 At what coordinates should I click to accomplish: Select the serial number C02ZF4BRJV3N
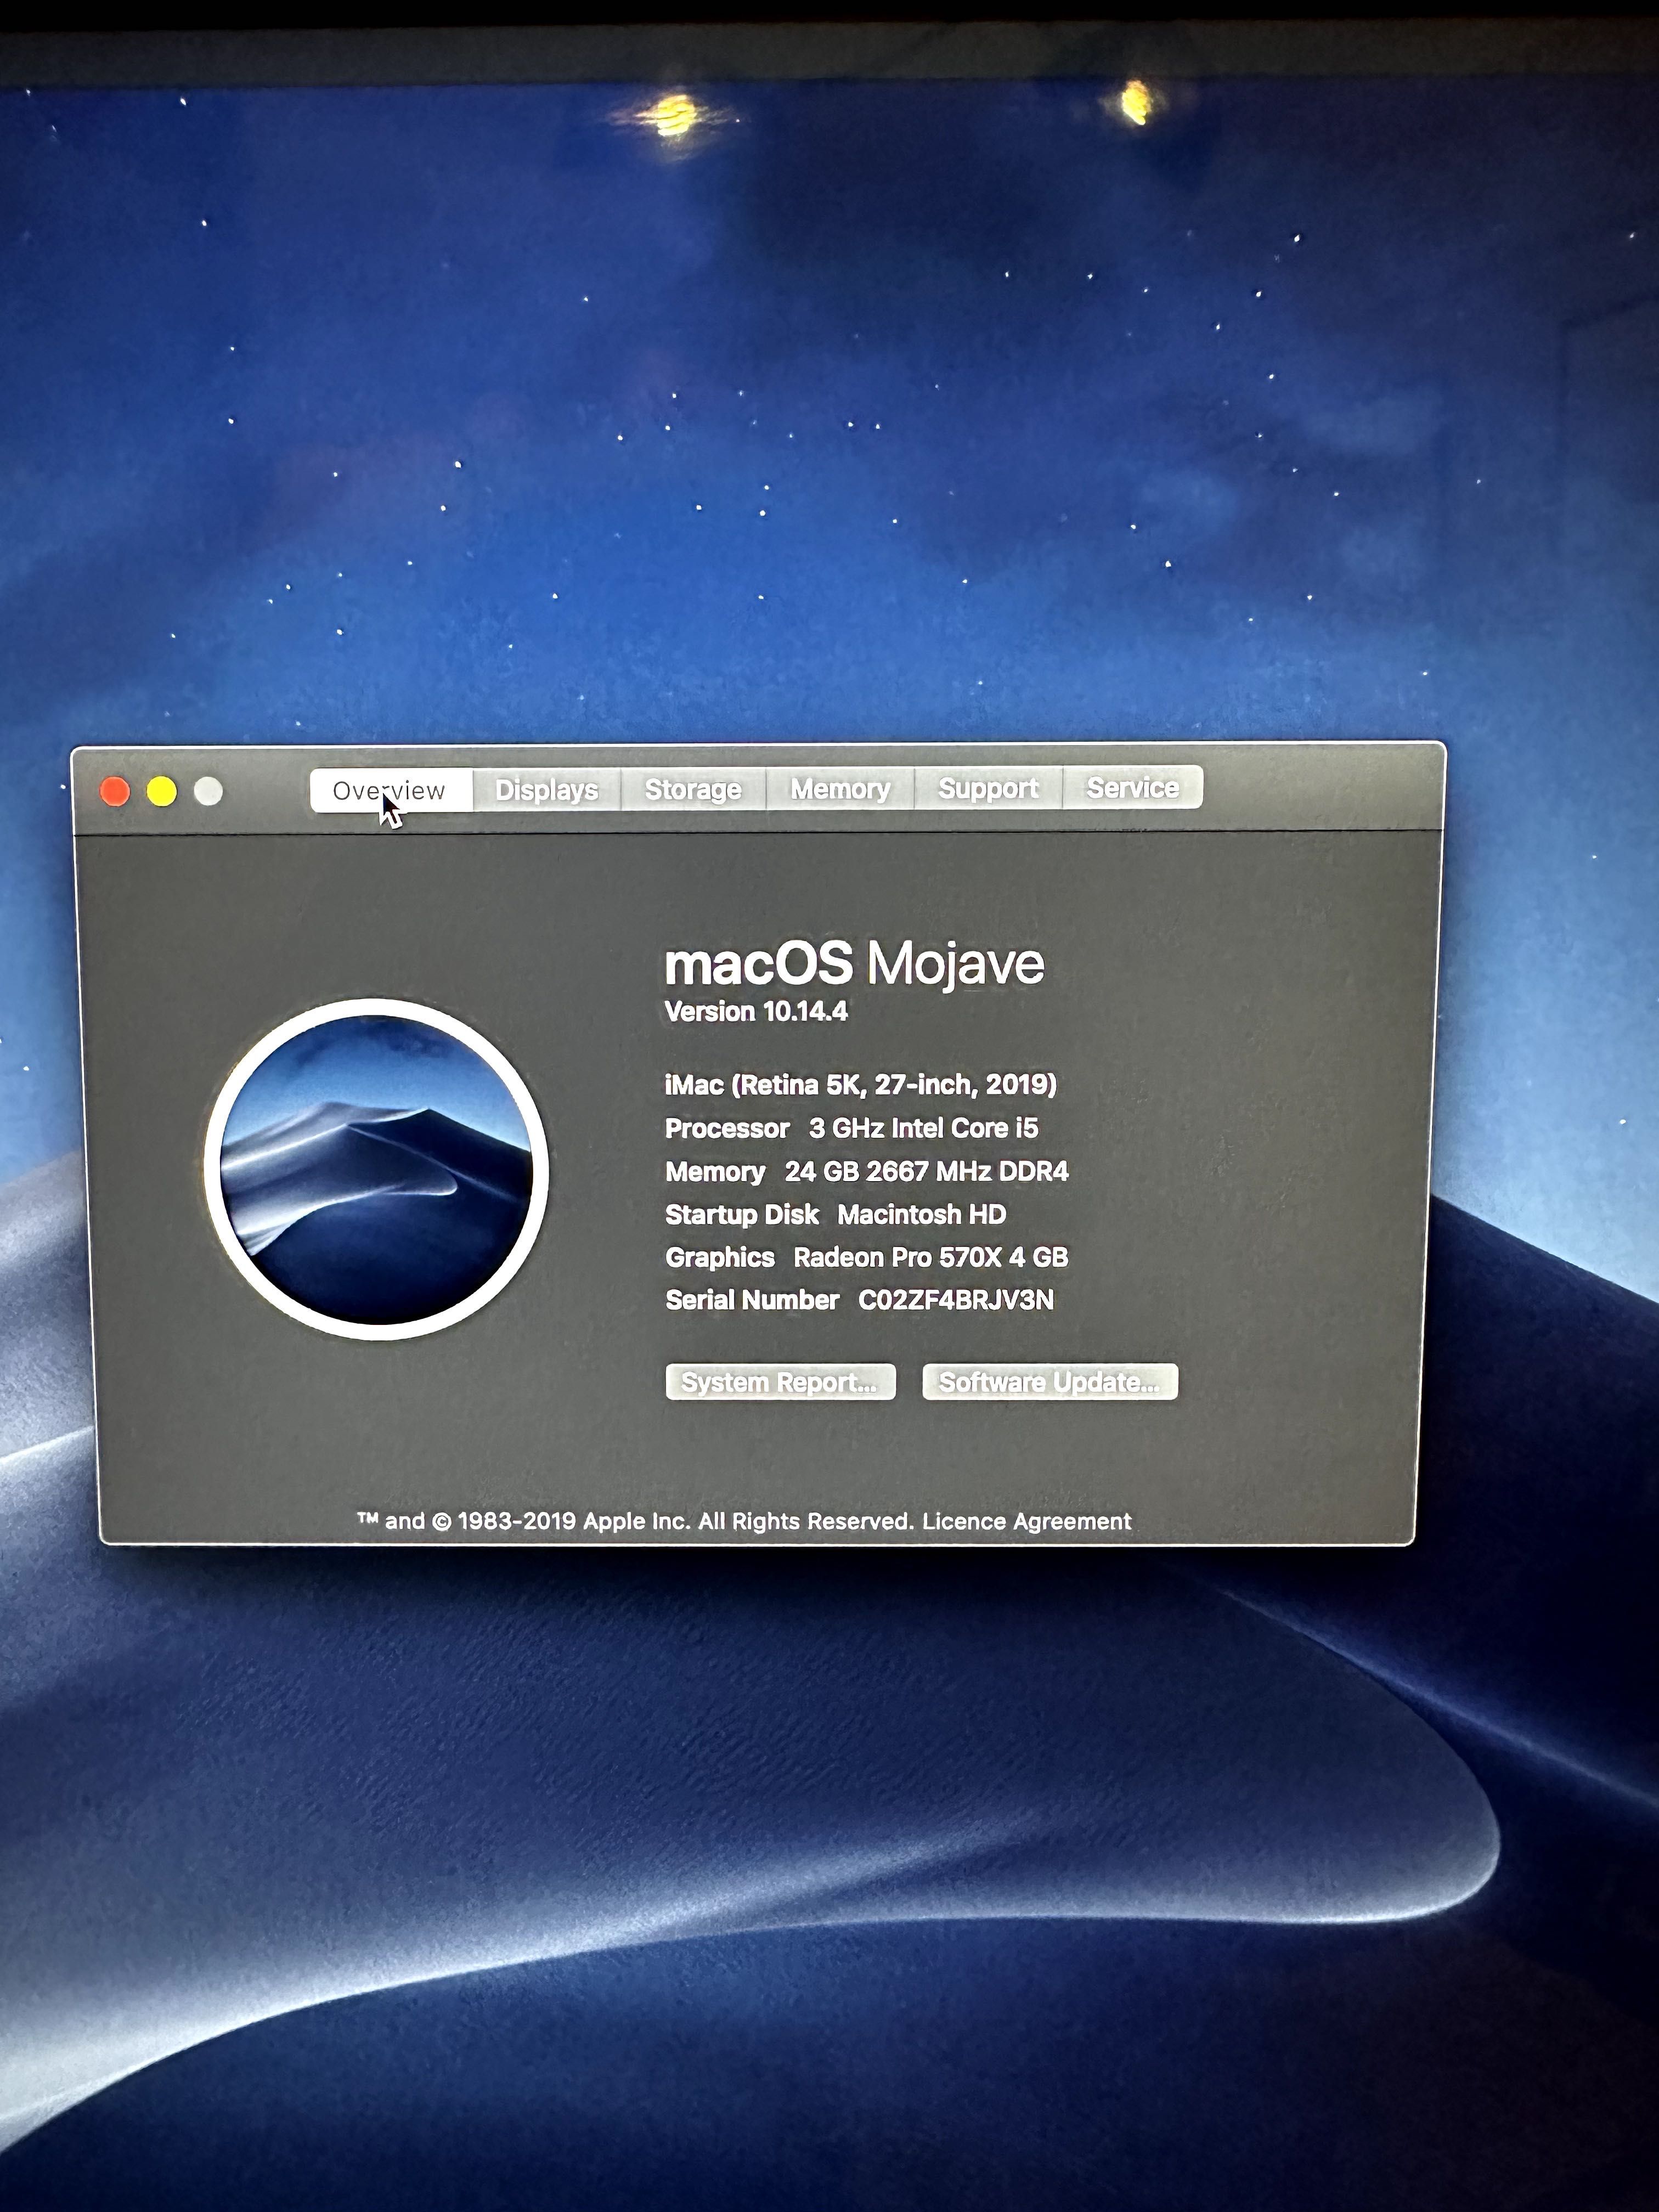click(956, 1300)
